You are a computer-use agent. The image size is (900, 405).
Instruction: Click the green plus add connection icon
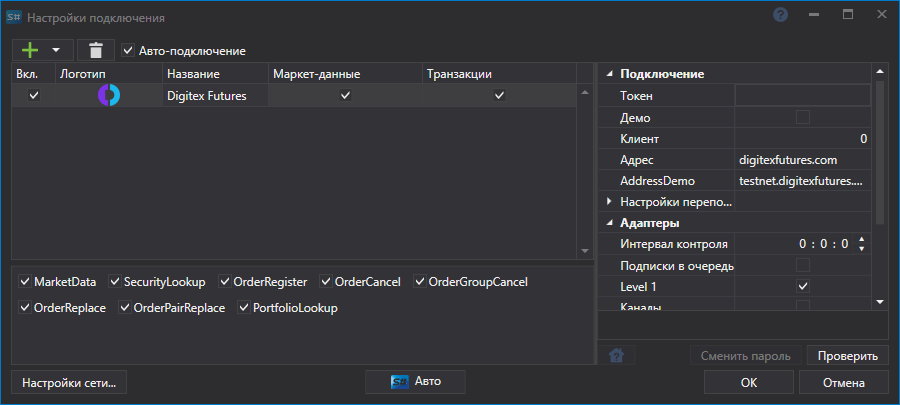click(30, 50)
